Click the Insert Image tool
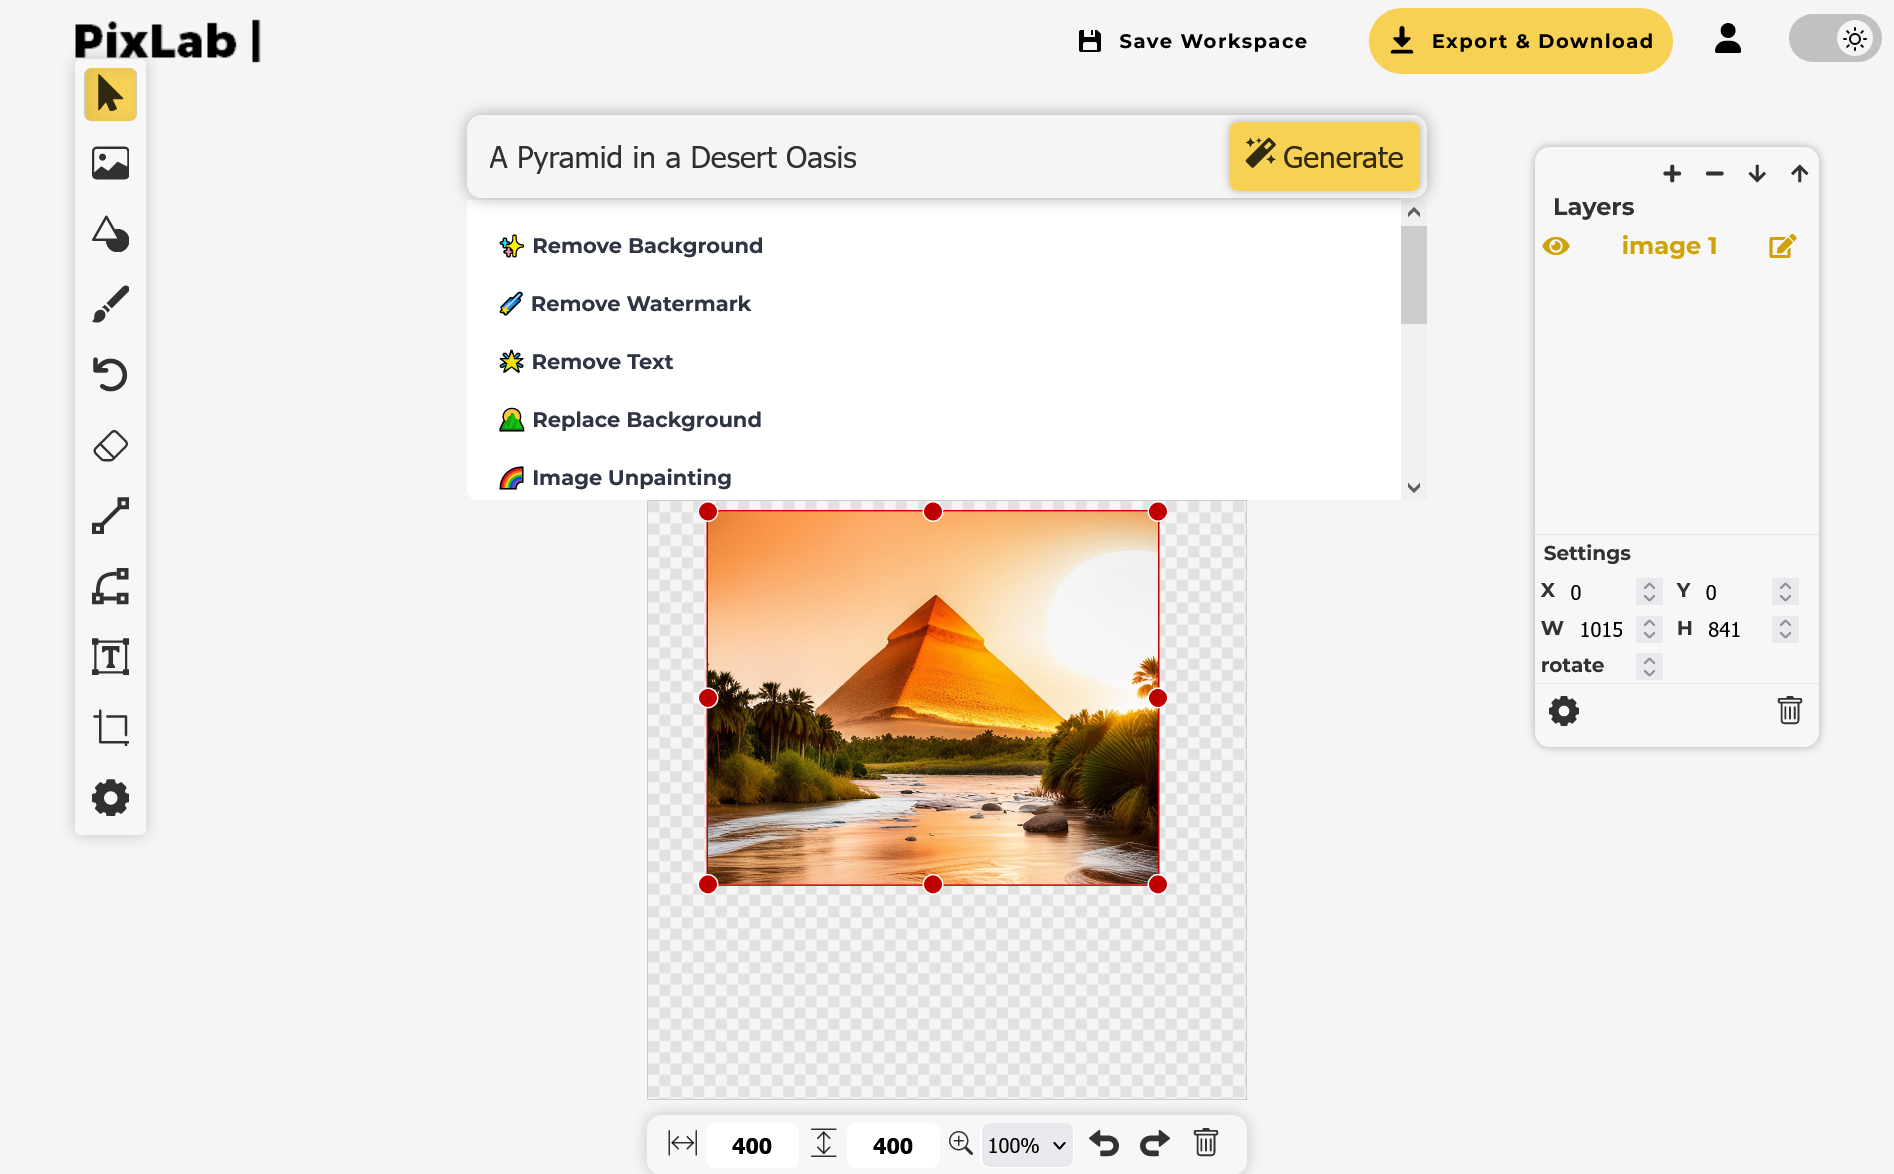This screenshot has width=1894, height=1174. pyautogui.click(x=110, y=163)
